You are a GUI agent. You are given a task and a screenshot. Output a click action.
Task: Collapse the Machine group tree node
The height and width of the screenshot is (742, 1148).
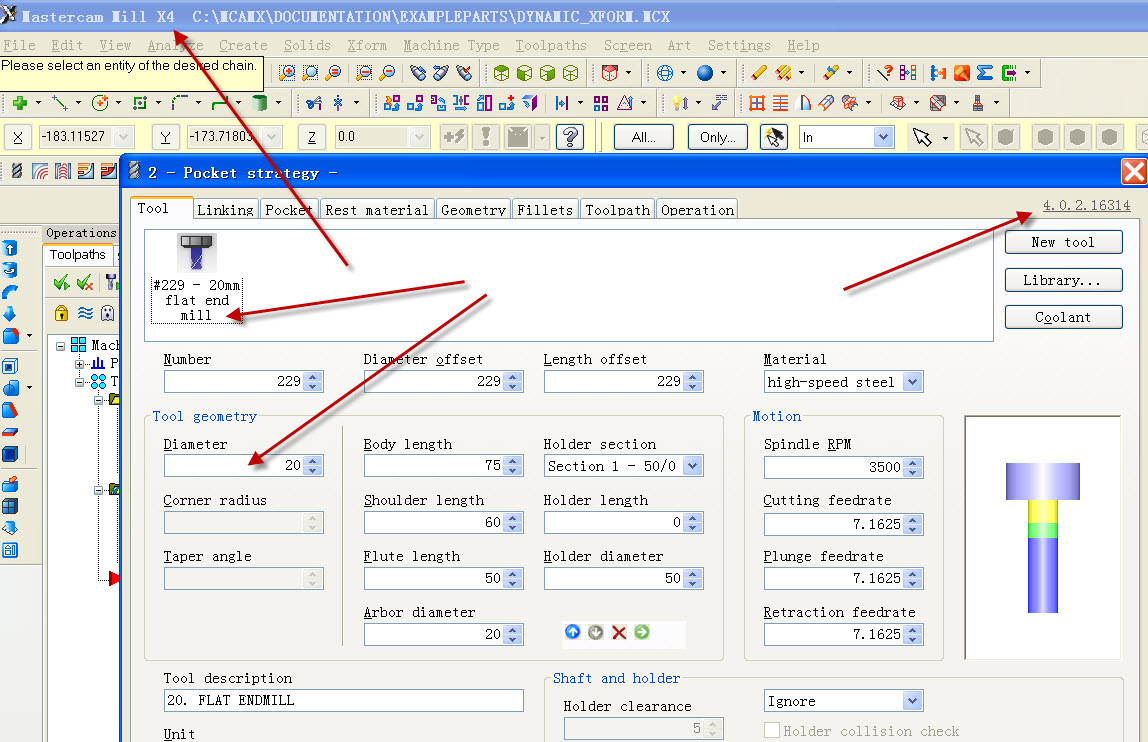click(61, 346)
